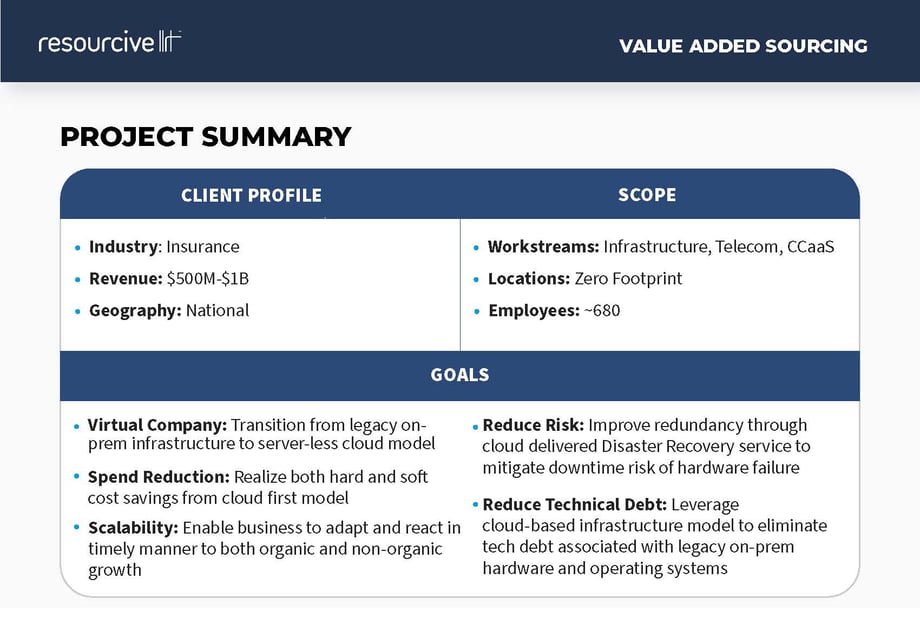Select the Value Added Sourcing header text

click(743, 46)
